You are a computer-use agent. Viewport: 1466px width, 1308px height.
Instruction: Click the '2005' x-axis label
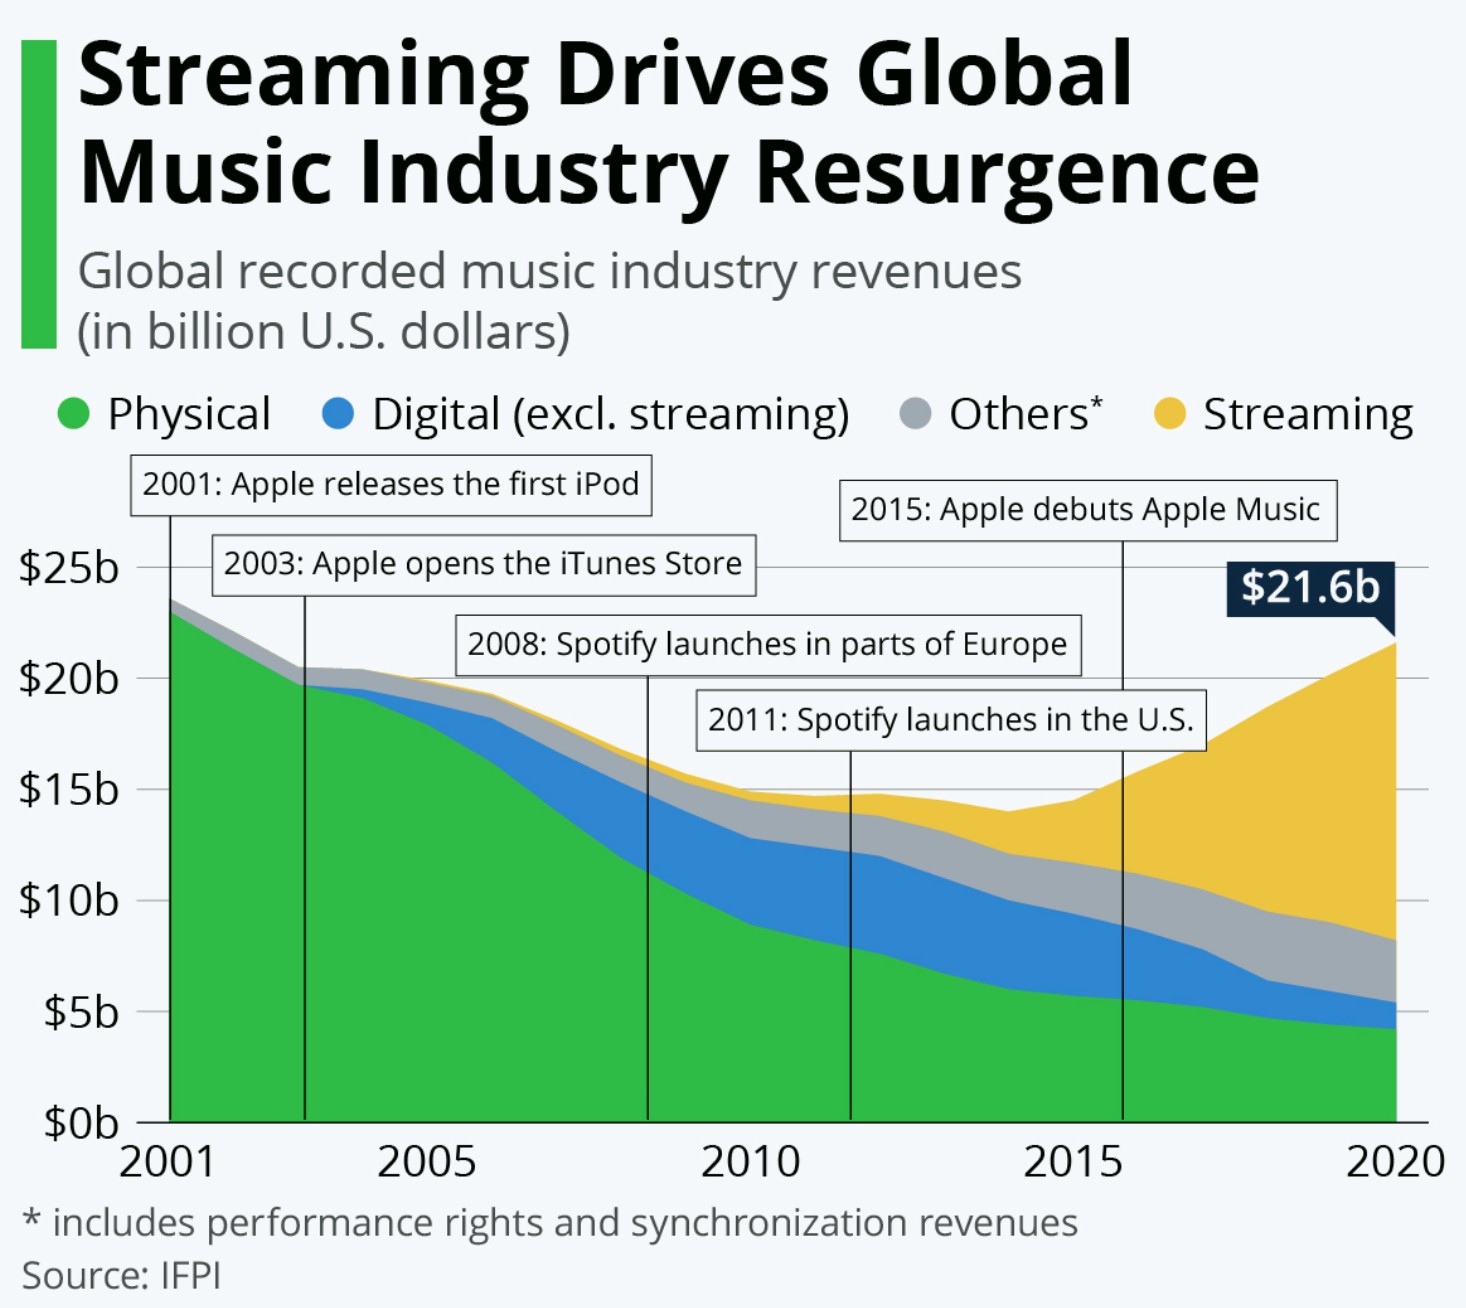click(427, 1162)
